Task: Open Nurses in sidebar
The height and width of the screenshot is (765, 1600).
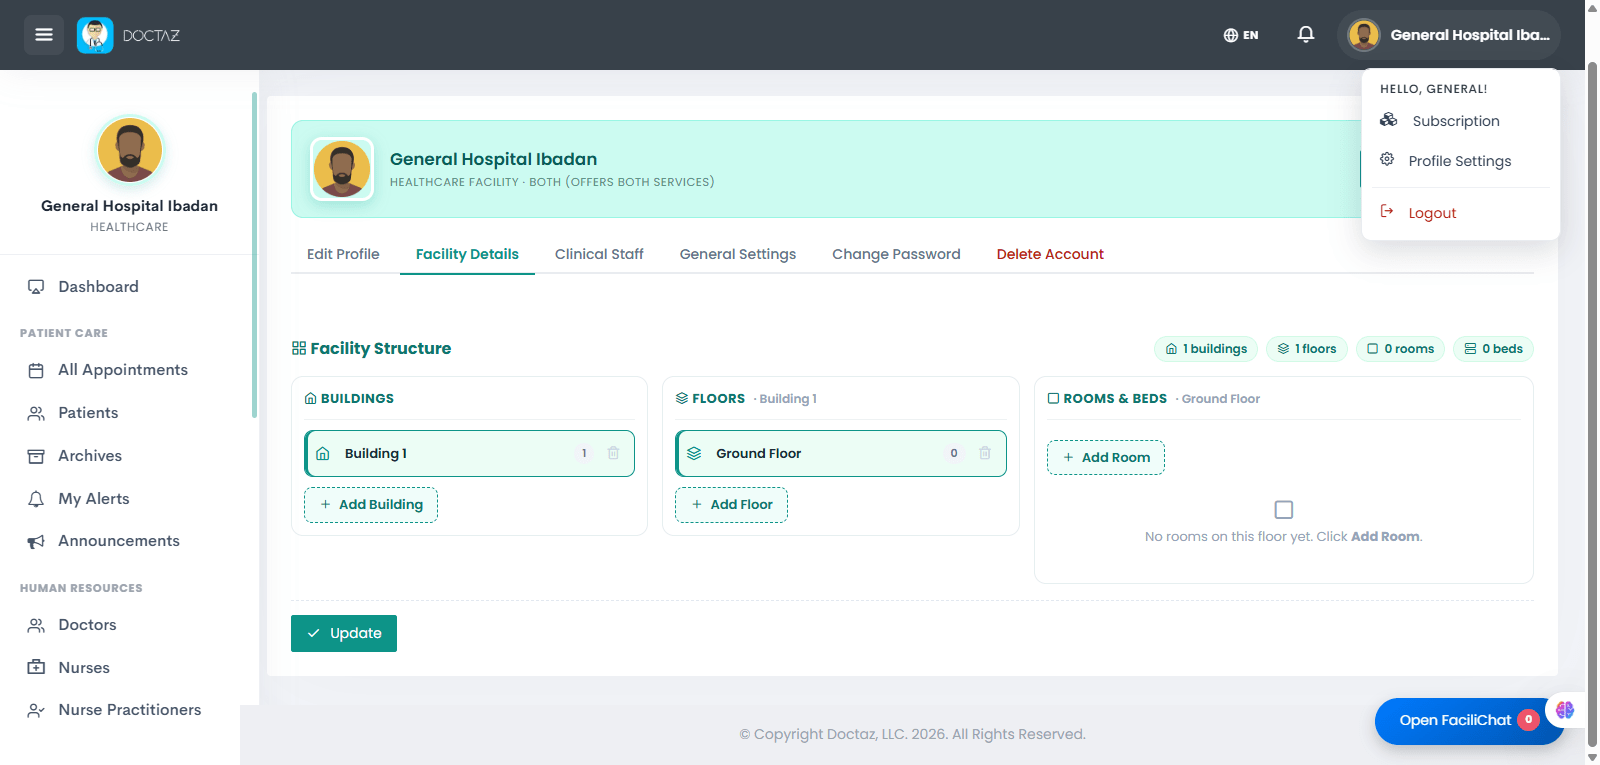Action: [x=84, y=668]
